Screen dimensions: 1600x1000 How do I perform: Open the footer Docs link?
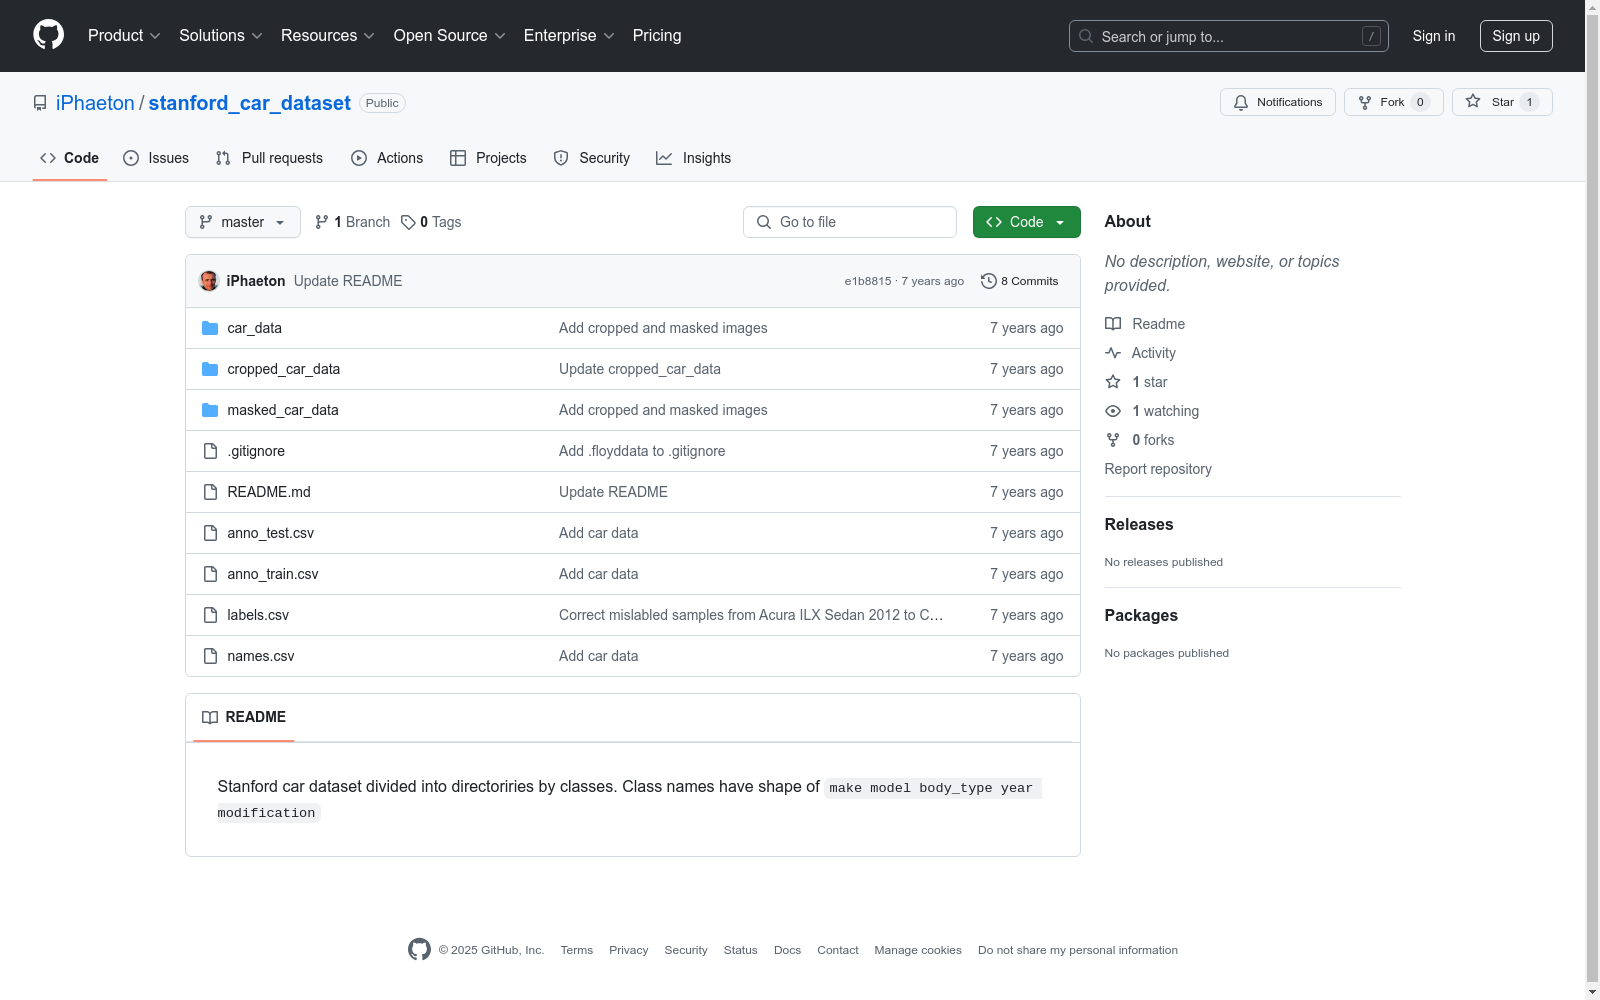[788, 950]
